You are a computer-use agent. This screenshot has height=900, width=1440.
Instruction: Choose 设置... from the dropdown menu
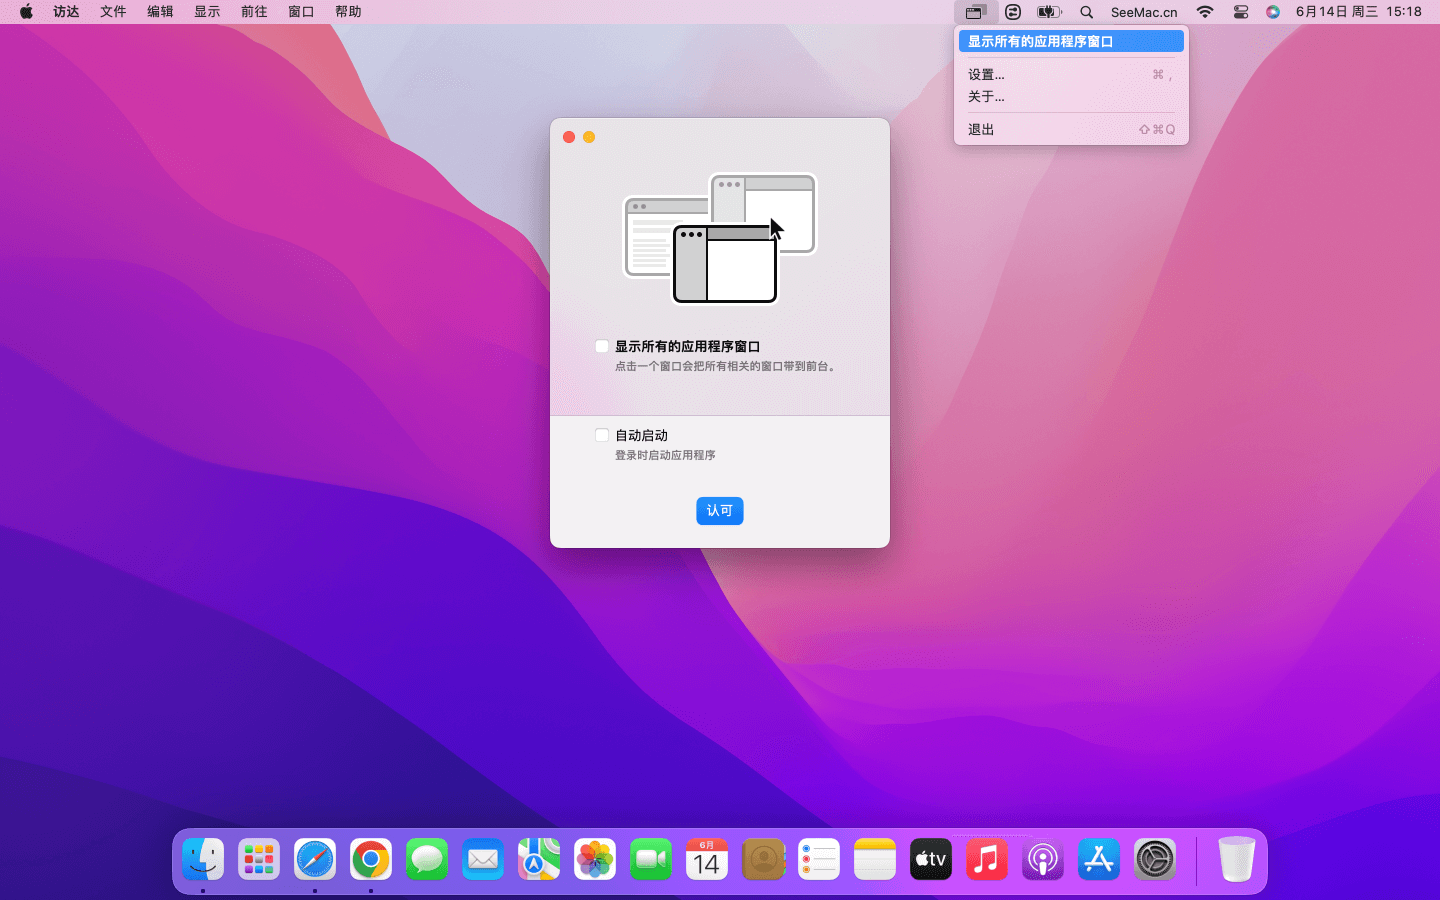986,74
